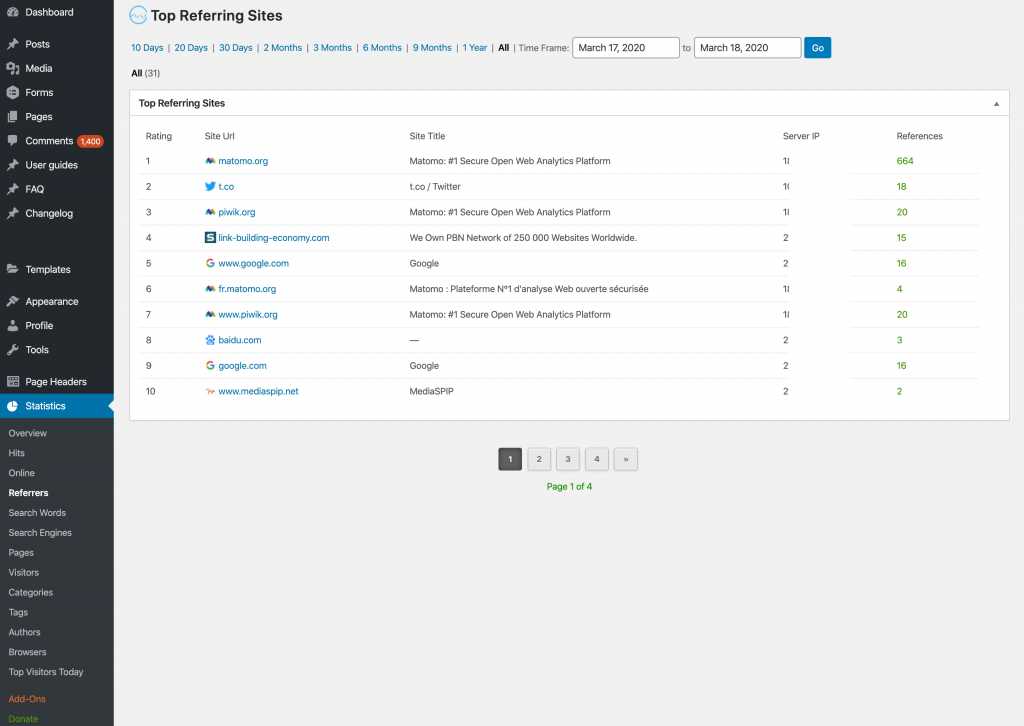The width and height of the screenshot is (1024, 726).
Task: Click the pin icon beside Changelog
Action: point(12,213)
